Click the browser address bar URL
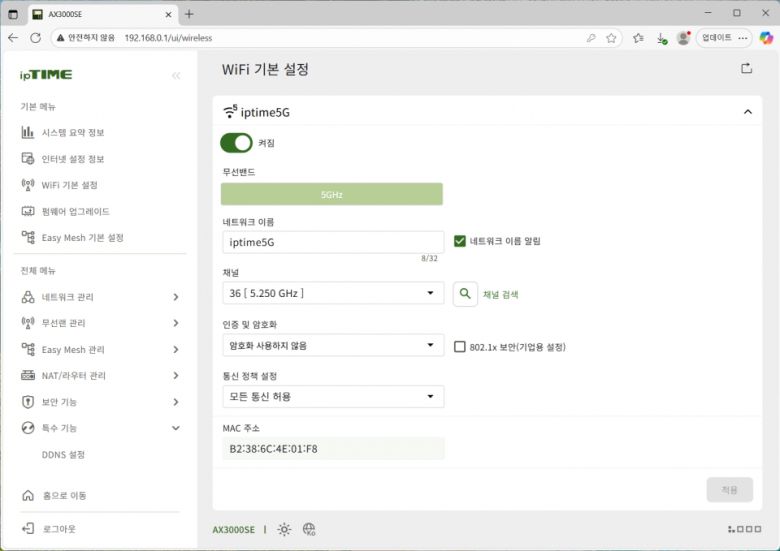 point(168,38)
